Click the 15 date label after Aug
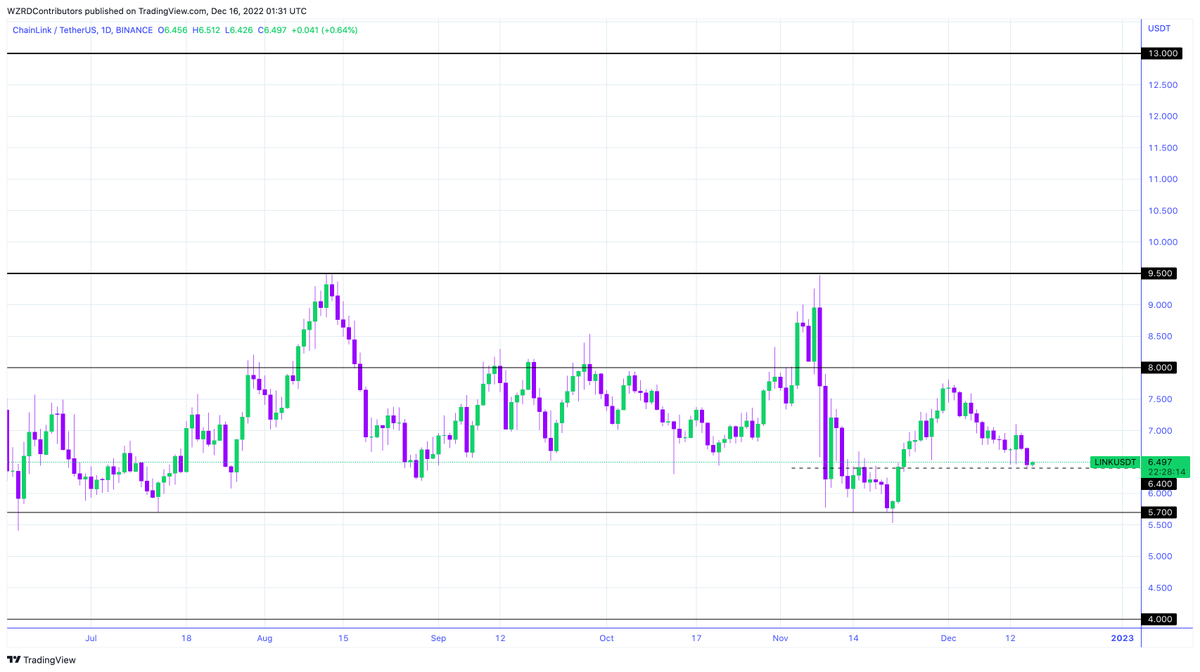The height and width of the screenshot is (672, 1200). pos(342,637)
